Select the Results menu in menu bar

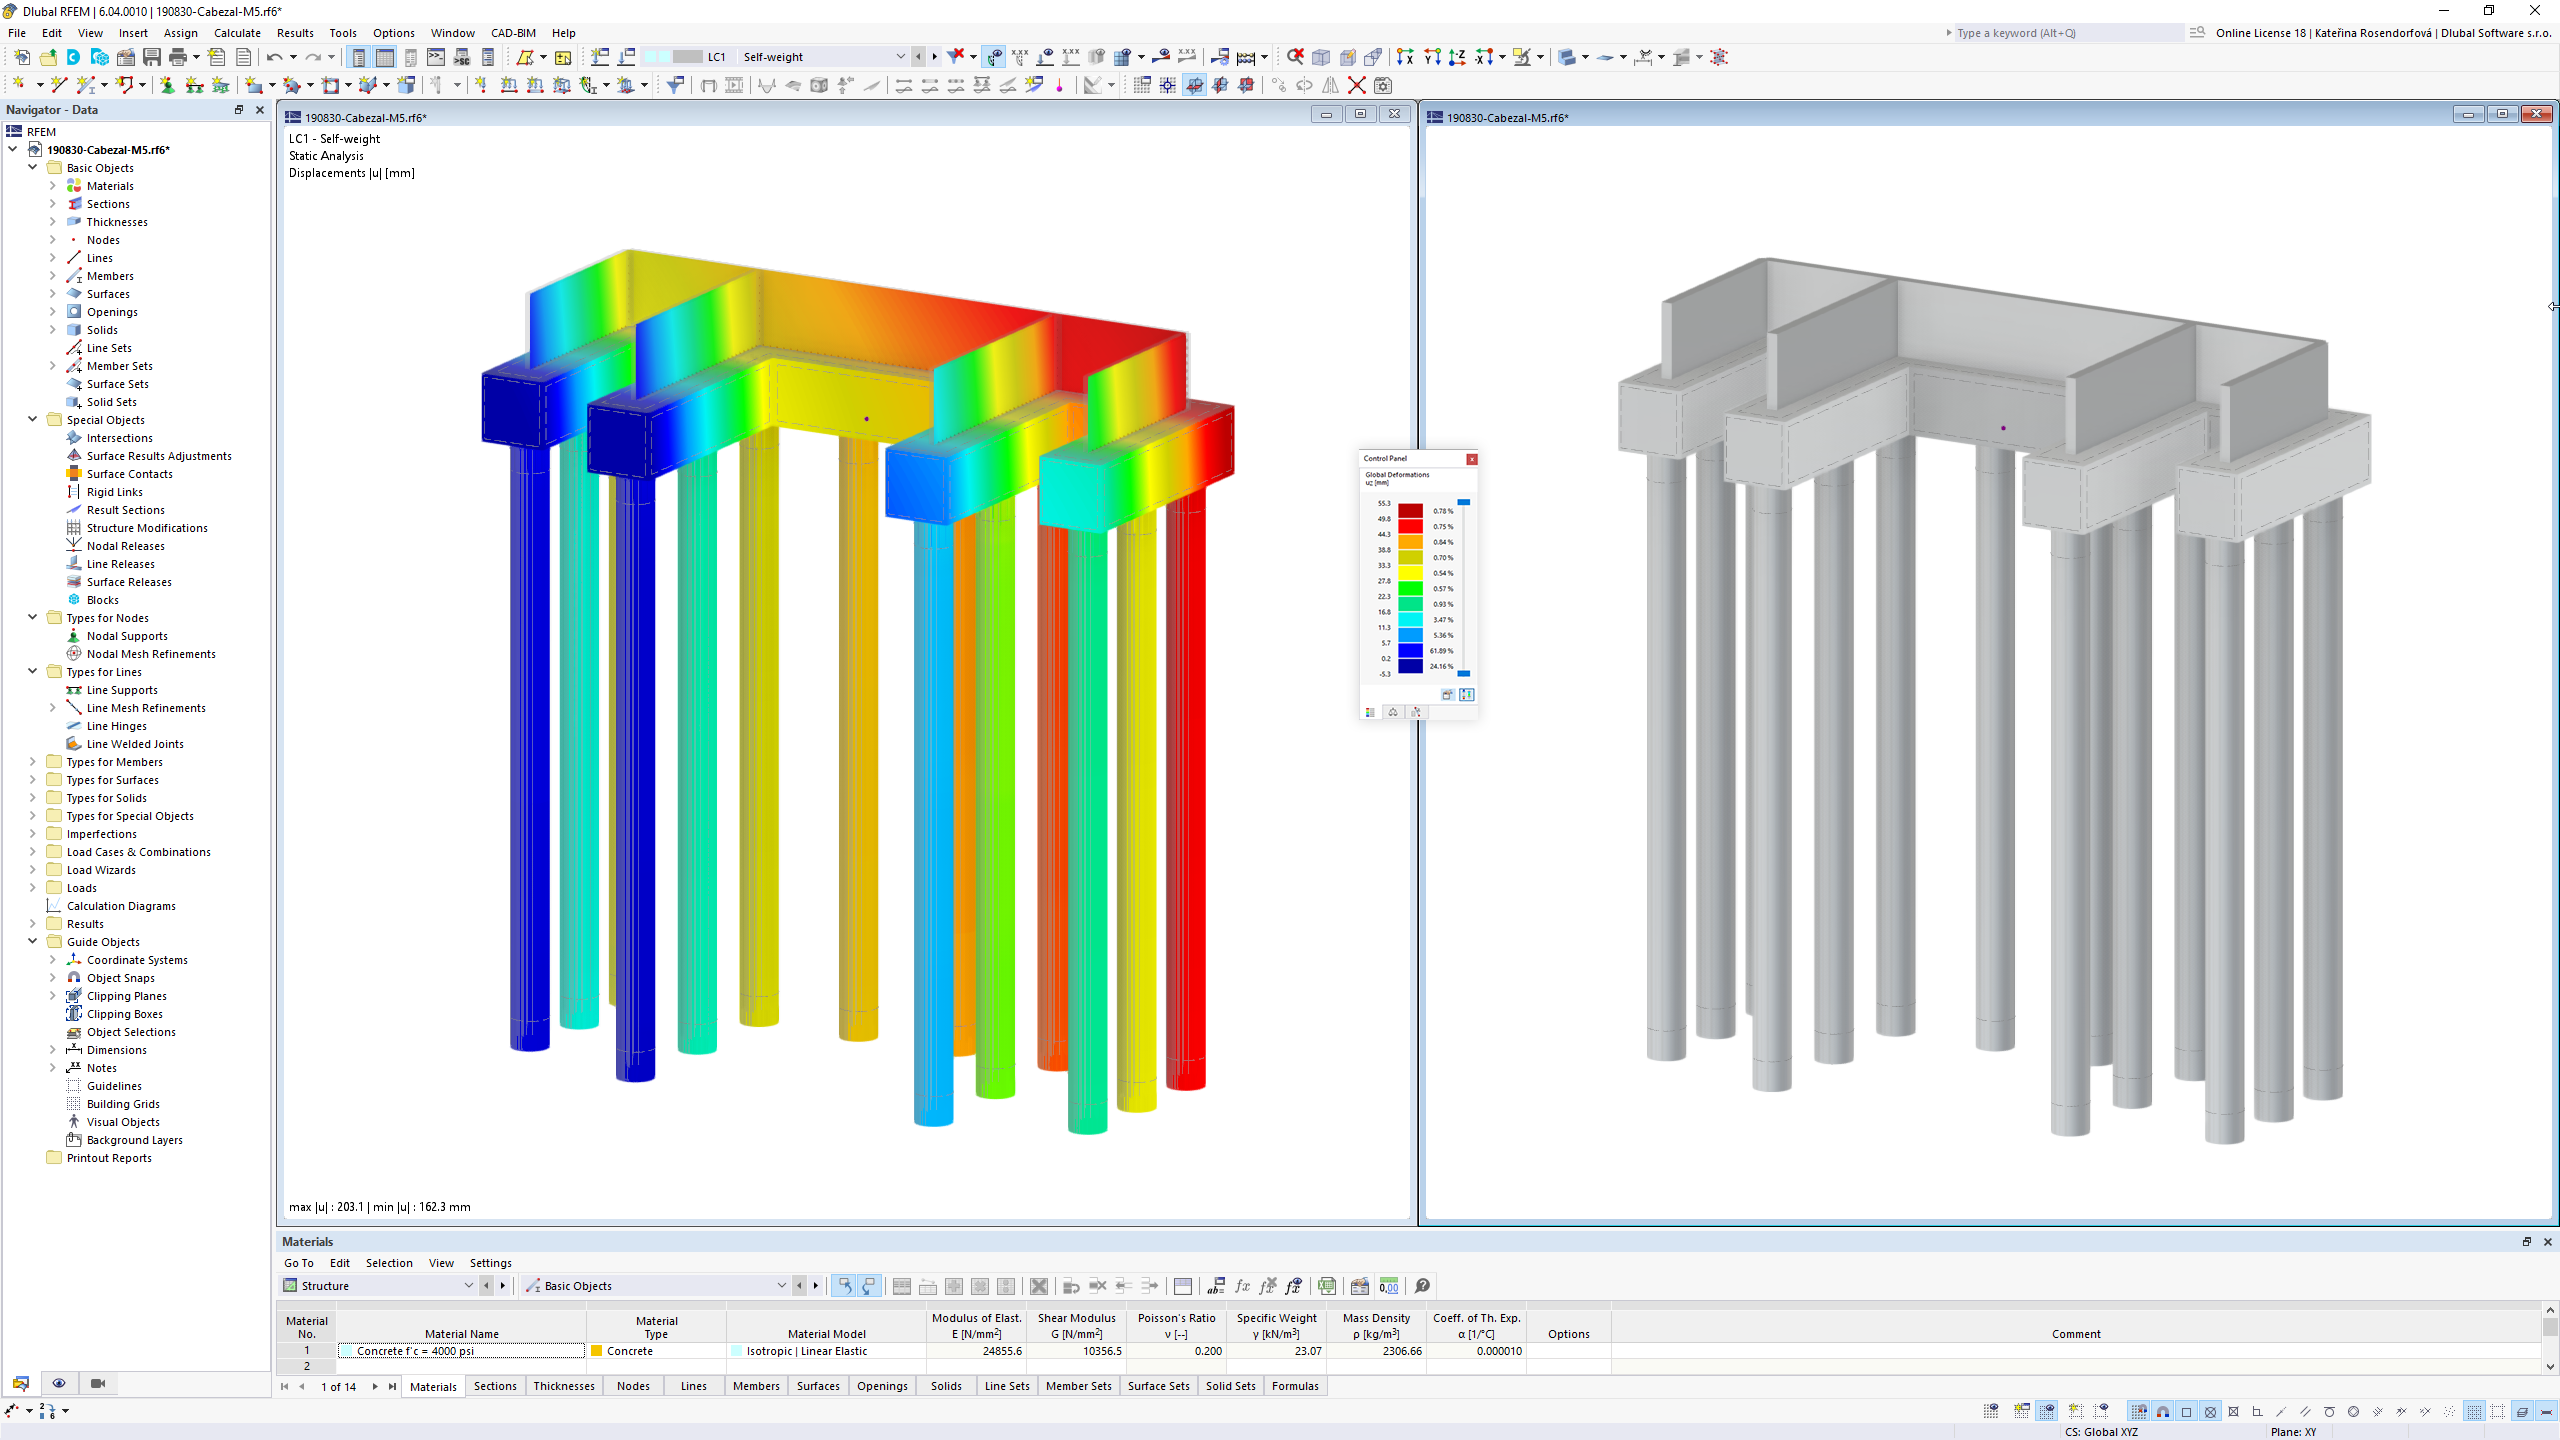pos(294,32)
